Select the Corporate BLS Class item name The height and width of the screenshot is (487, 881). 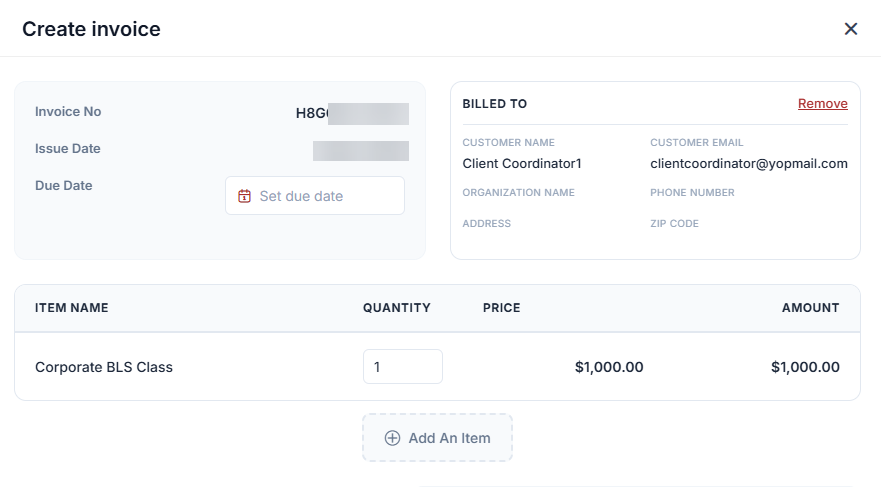(104, 367)
